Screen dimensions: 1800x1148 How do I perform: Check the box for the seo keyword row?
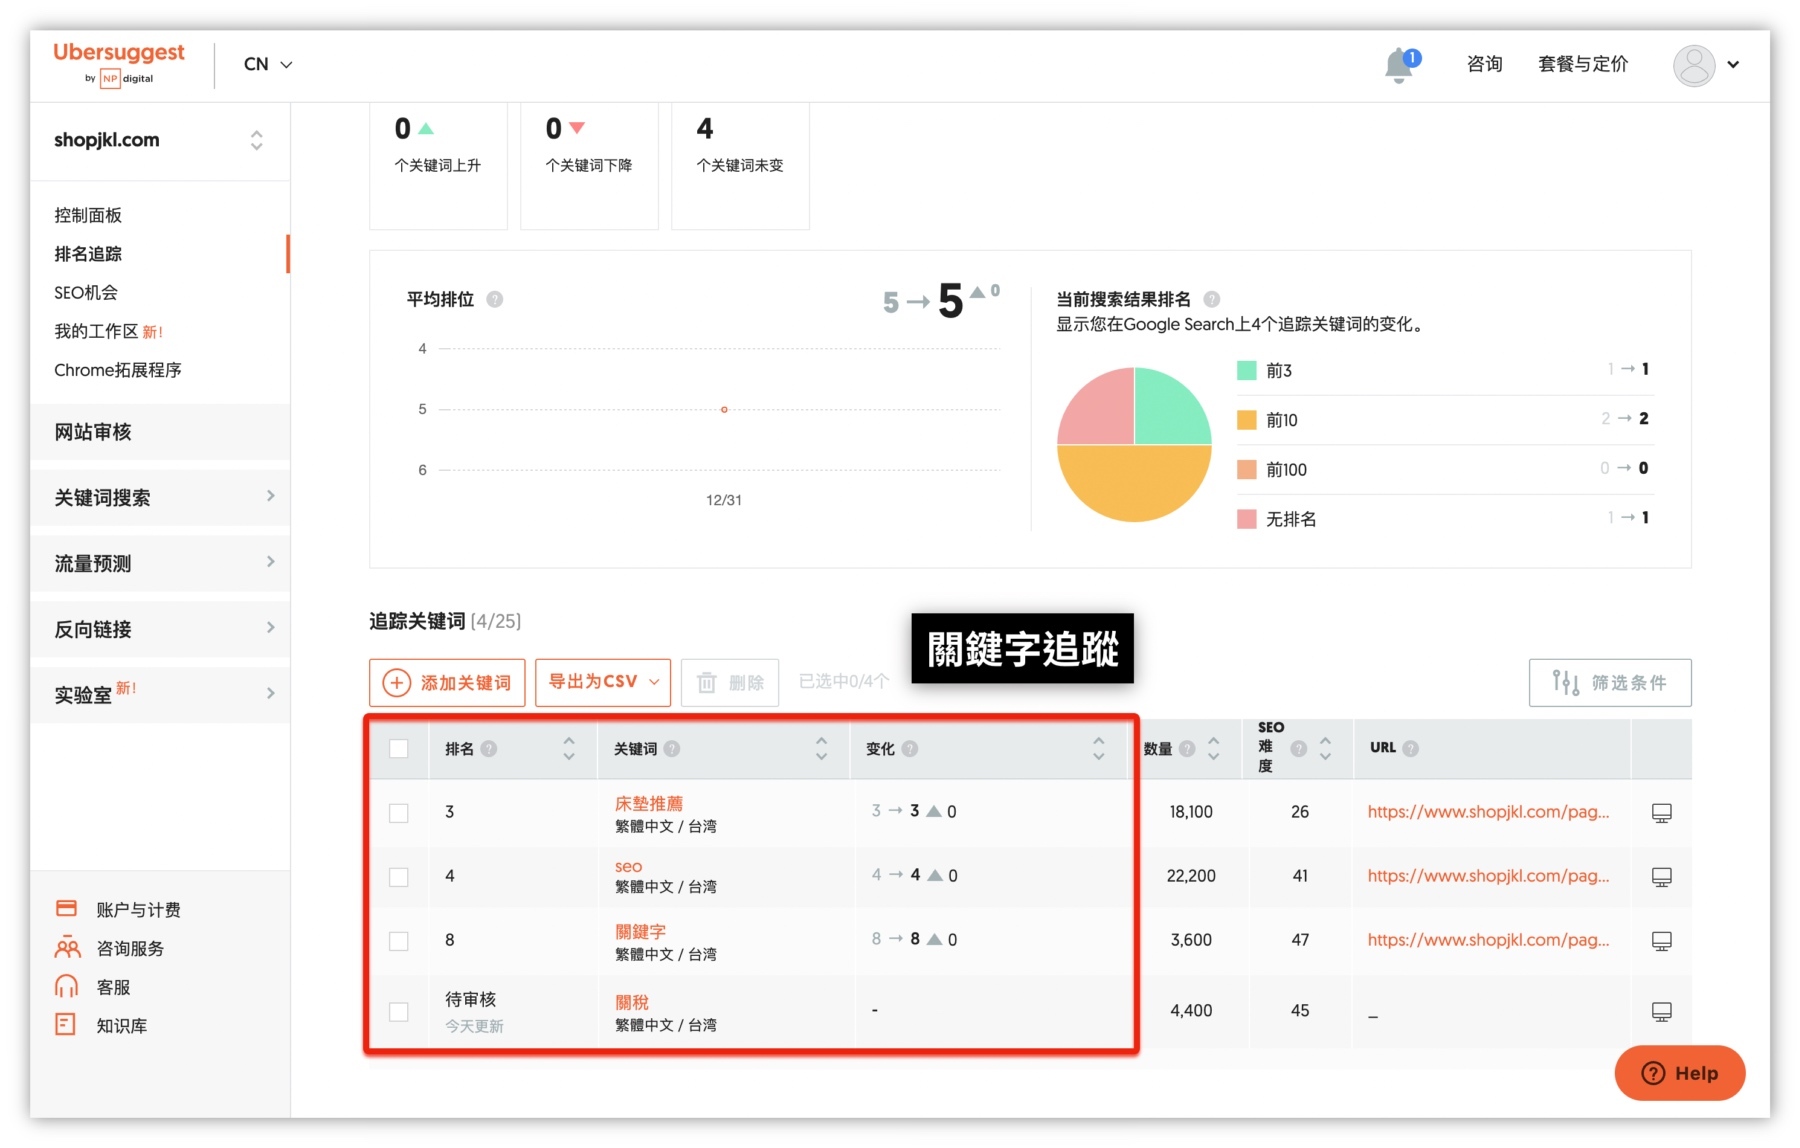[399, 877]
